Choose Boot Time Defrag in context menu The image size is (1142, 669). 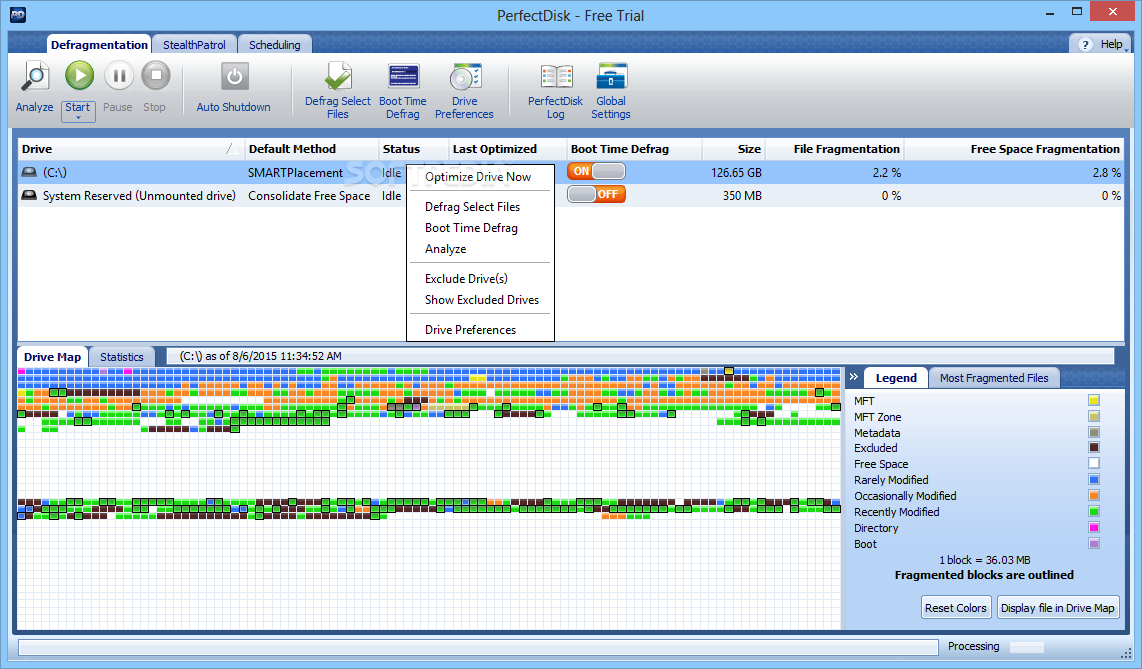[x=471, y=228]
